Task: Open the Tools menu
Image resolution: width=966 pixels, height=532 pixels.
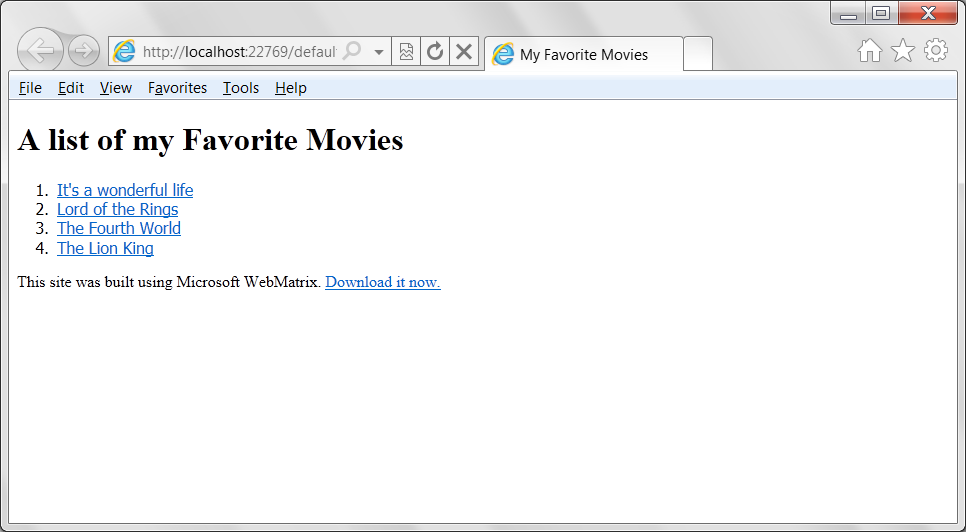Action: [241, 88]
